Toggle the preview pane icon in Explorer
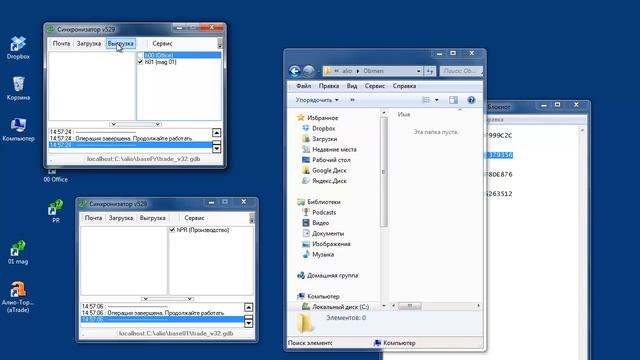The width and height of the screenshot is (640, 360). point(453,100)
